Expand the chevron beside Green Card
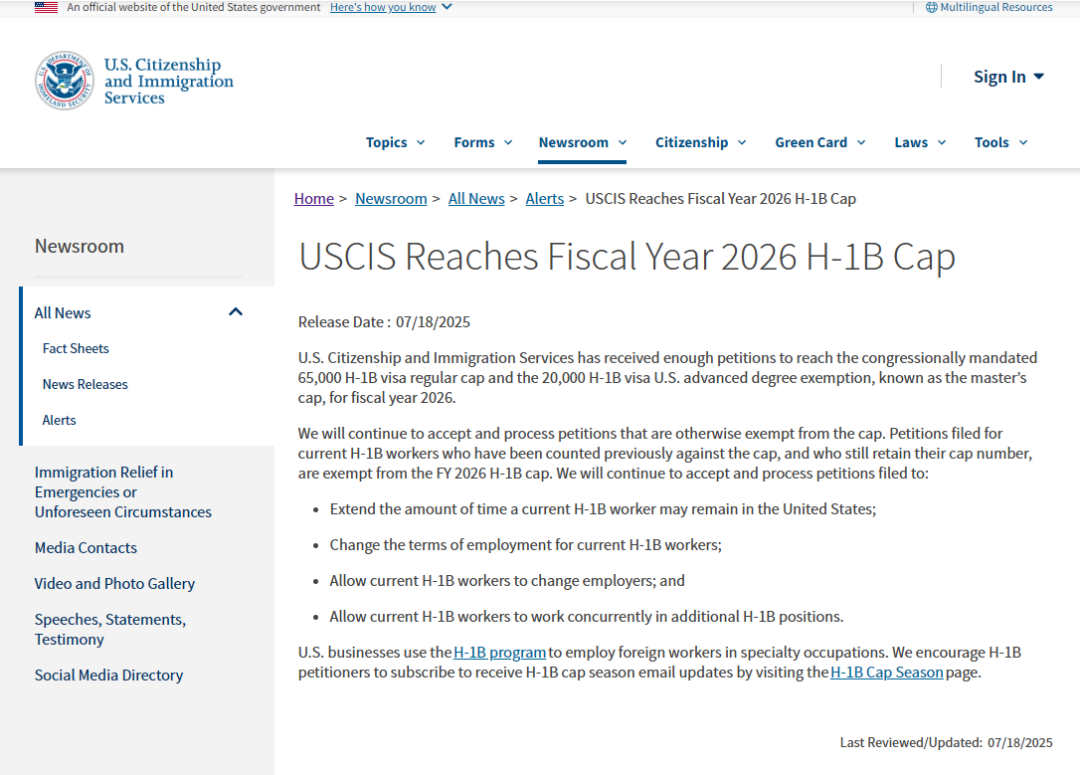The width and height of the screenshot is (1080, 775). pos(861,143)
